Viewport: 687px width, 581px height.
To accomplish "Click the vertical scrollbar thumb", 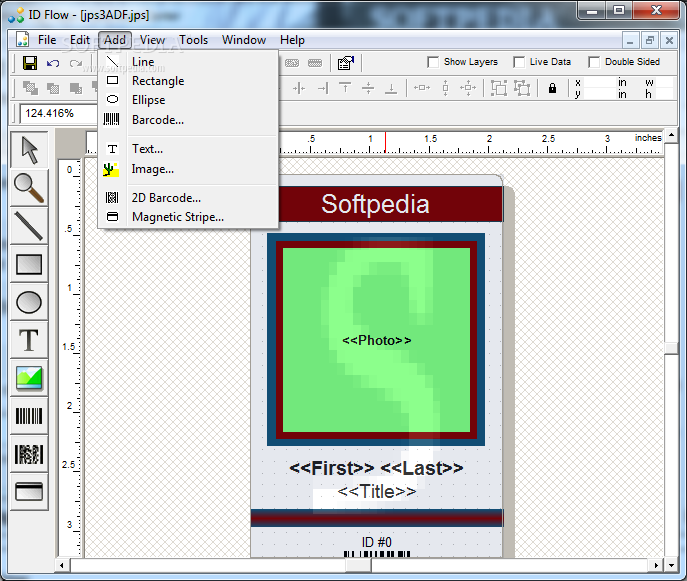I will pyautogui.click(x=671, y=348).
